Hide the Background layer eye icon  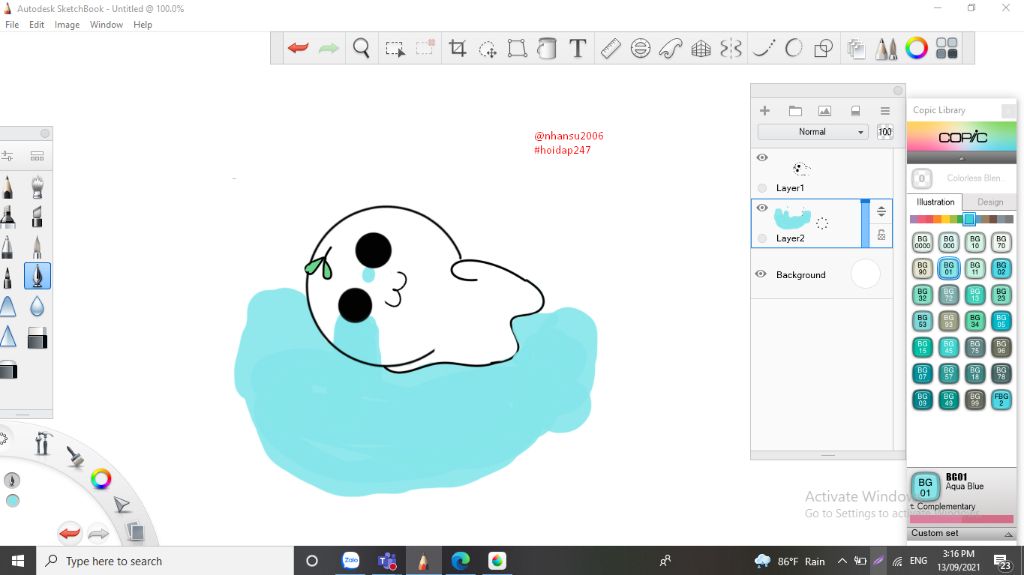tap(761, 274)
